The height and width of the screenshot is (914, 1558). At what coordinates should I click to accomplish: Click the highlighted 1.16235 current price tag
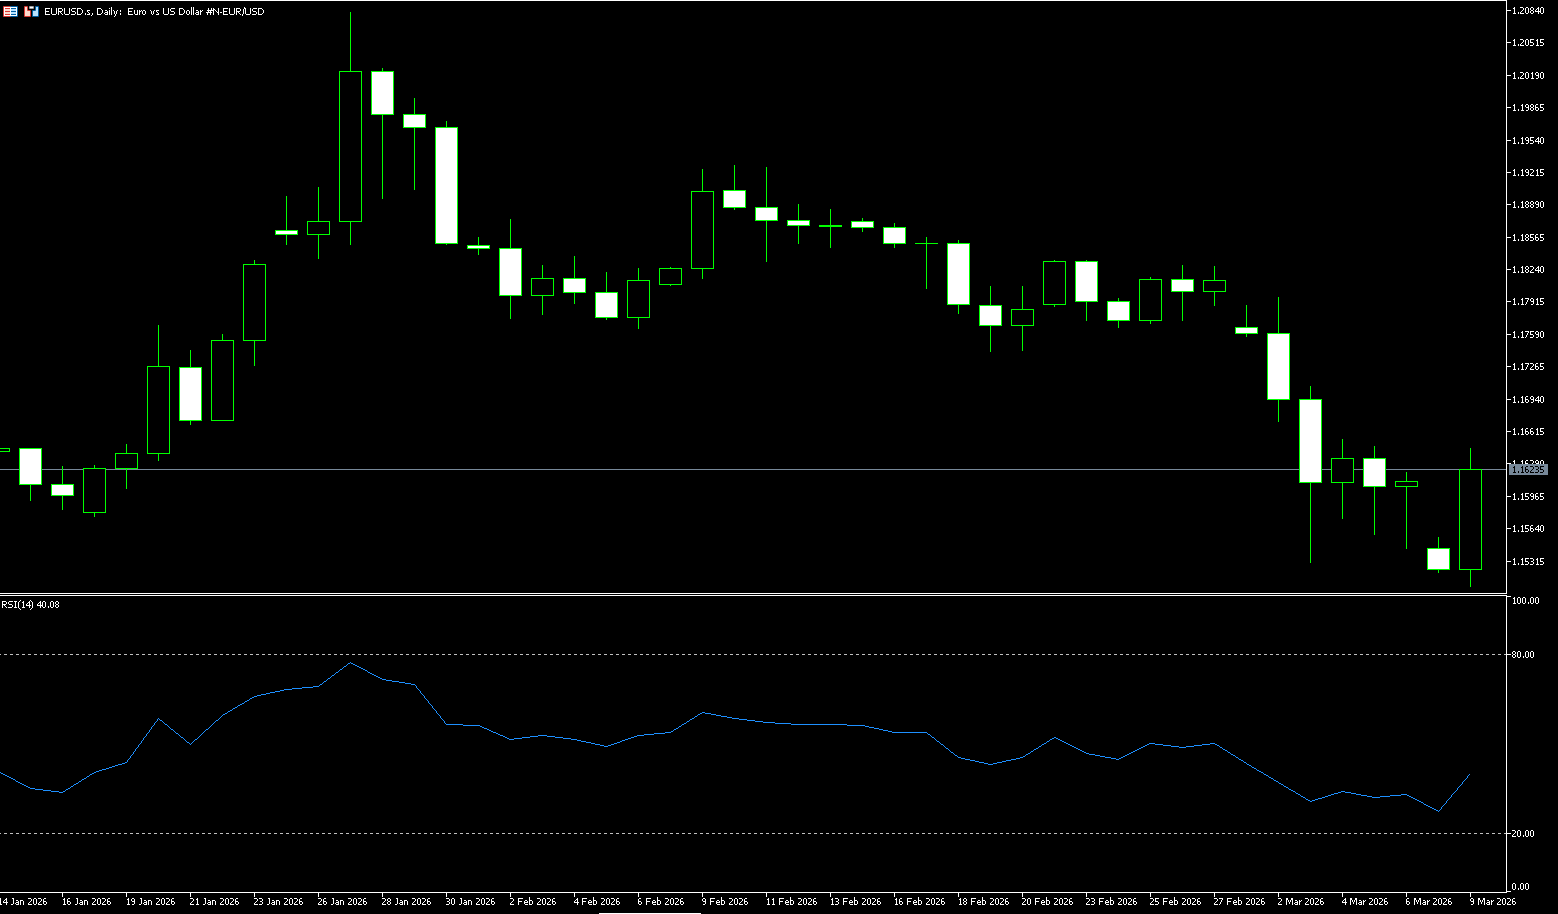[1527, 469]
